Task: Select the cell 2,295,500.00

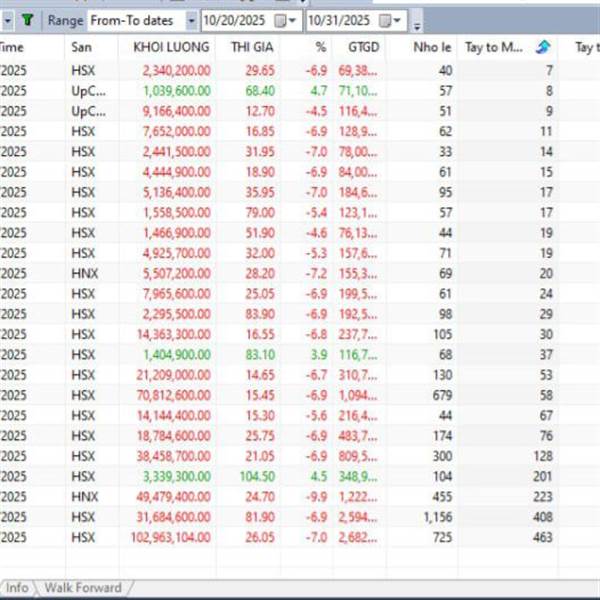Action: click(176, 314)
